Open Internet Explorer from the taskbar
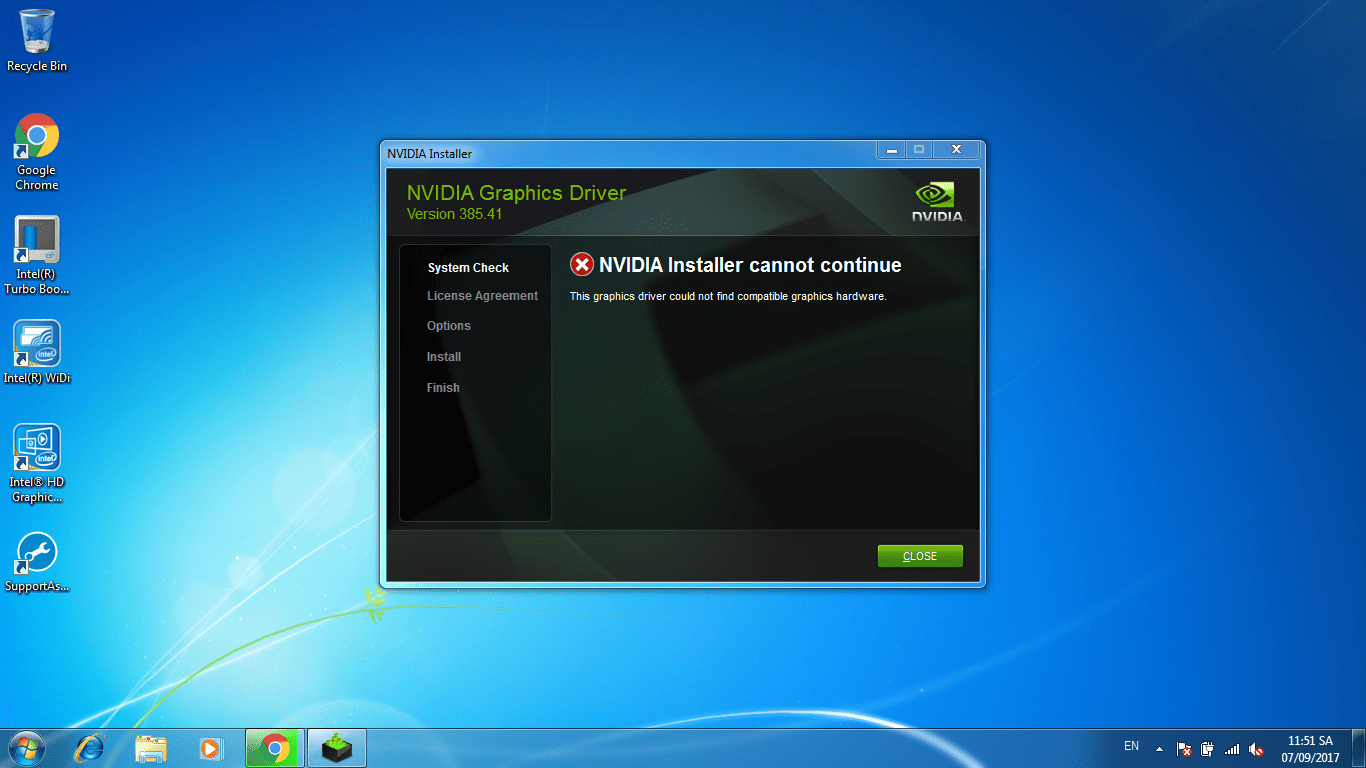 (91, 747)
